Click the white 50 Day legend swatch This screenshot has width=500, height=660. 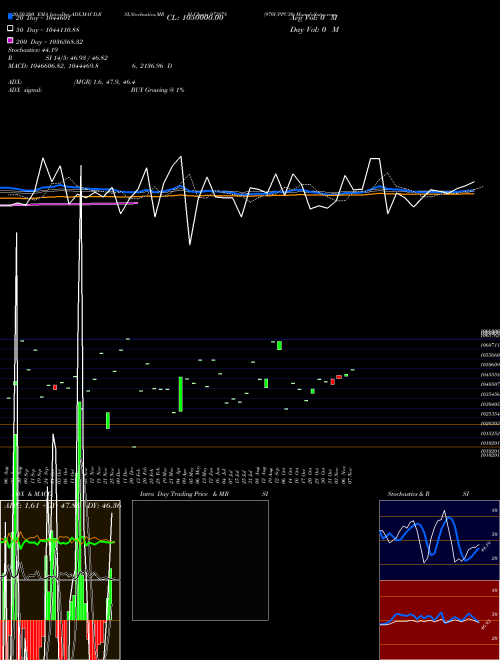pyautogui.click(x=10, y=29)
